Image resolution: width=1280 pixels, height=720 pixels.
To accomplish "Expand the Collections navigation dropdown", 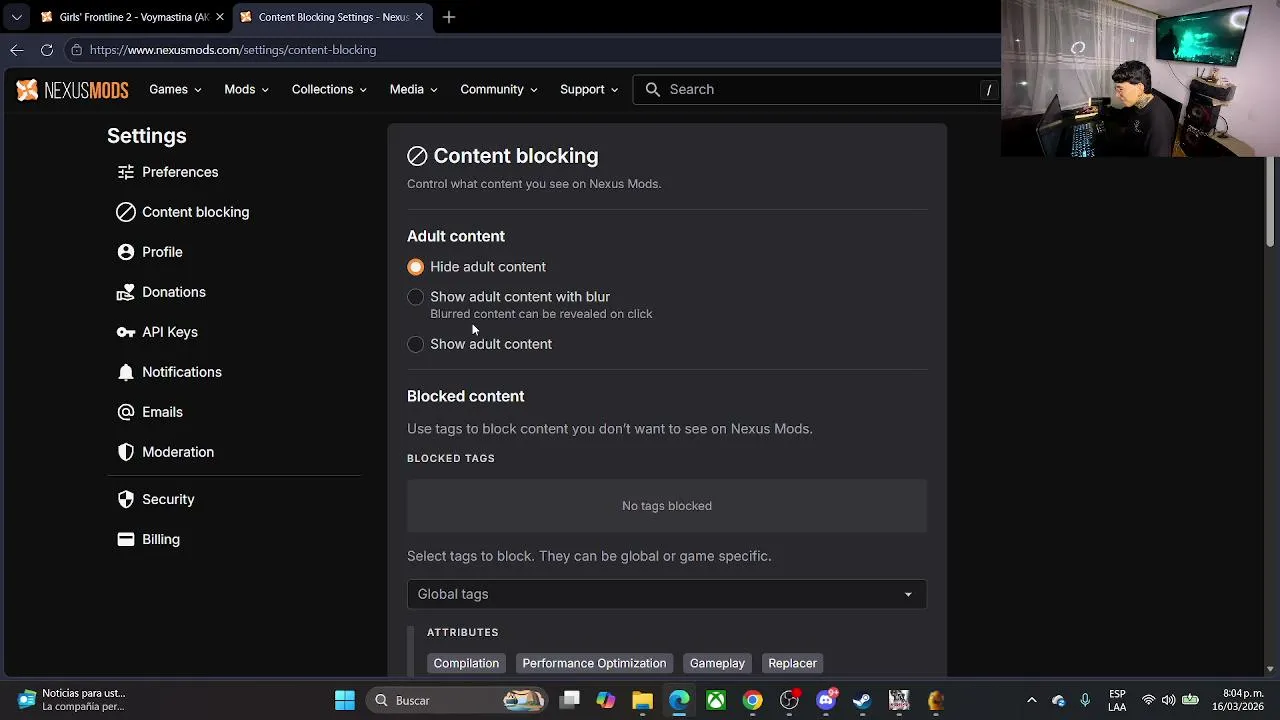I will 329,90.
